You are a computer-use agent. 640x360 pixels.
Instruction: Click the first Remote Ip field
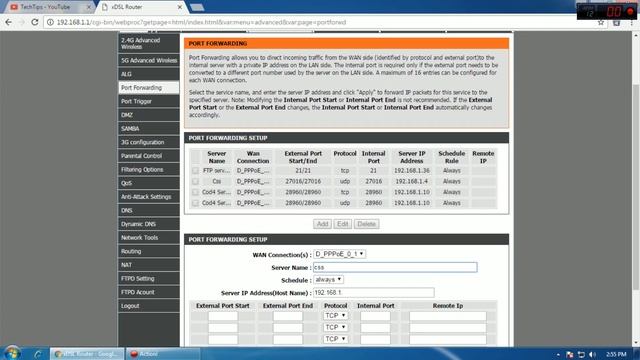[x=448, y=316]
